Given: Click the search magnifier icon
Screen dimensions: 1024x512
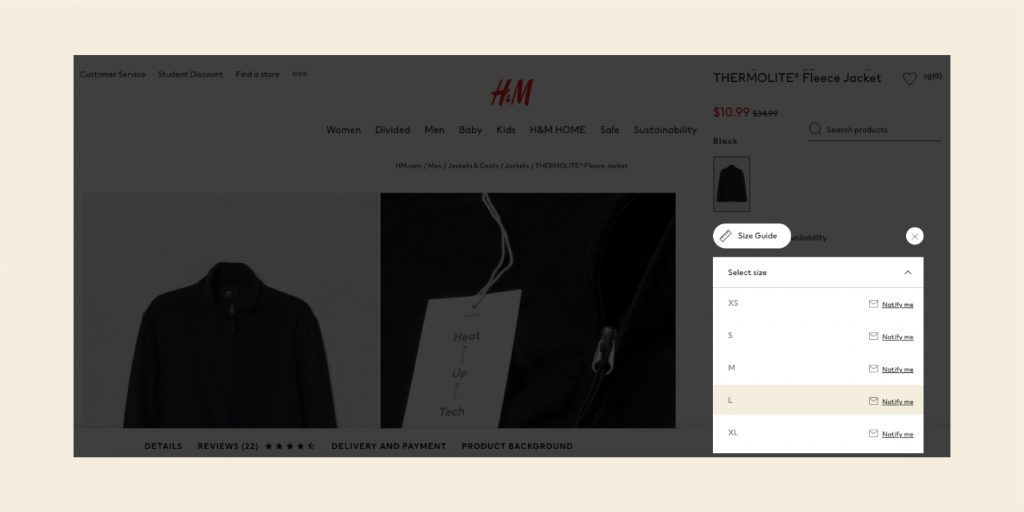Looking at the screenshot, I should click(x=814, y=129).
